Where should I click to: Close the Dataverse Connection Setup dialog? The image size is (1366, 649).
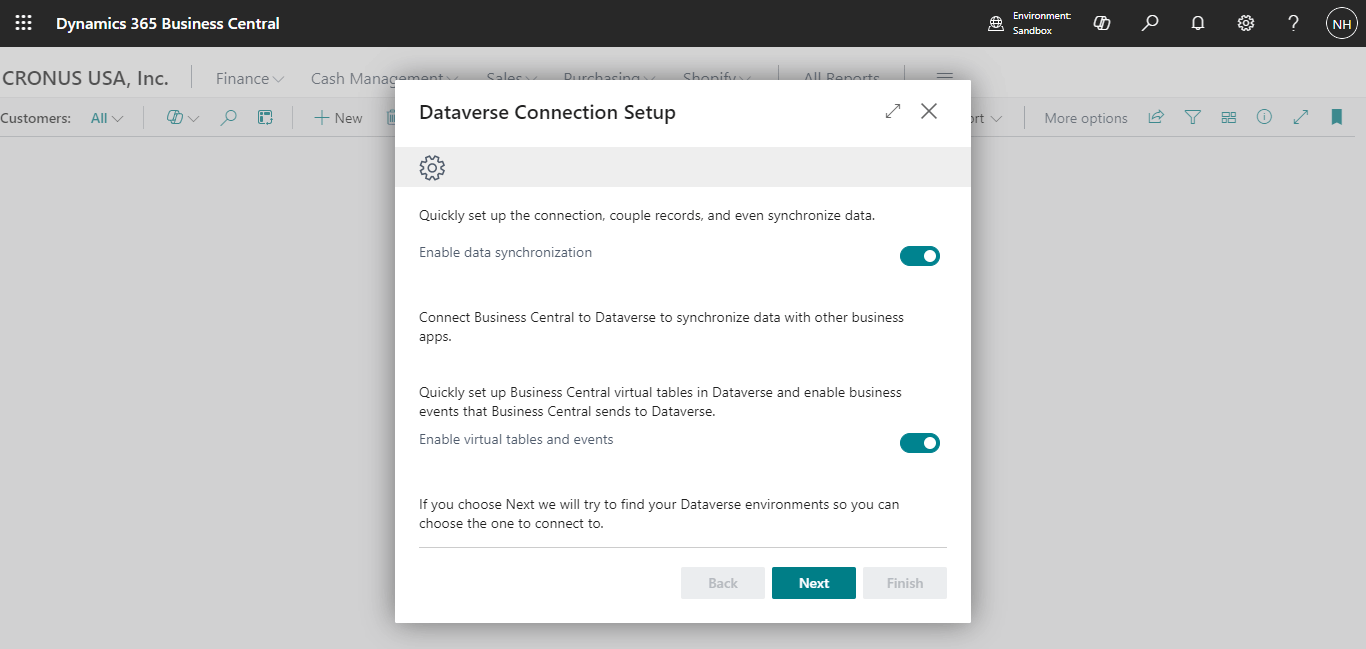tap(929, 112)
